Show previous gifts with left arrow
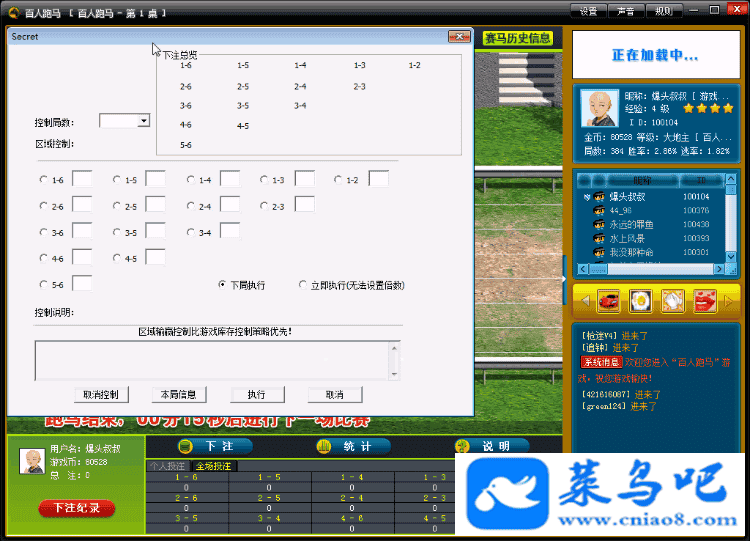Screen dimensions: 750x541 pos(585,301)
